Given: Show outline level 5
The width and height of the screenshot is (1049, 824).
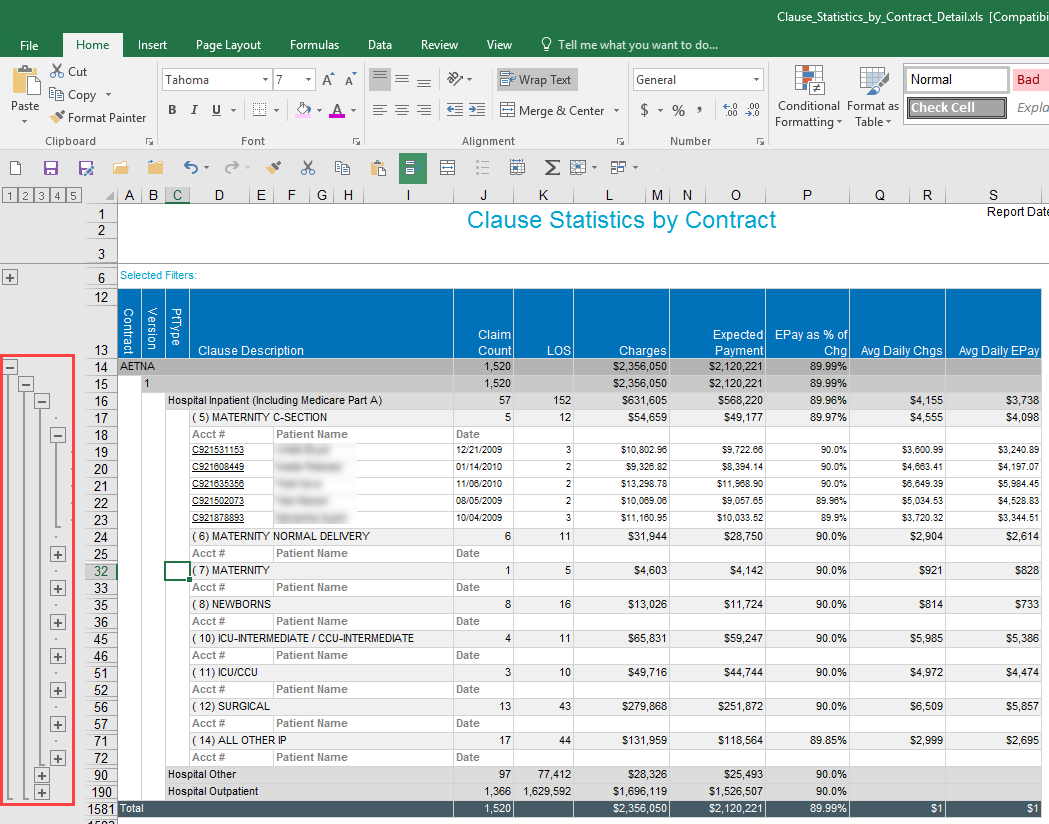Looking at the screenshot, I should 74,195.
